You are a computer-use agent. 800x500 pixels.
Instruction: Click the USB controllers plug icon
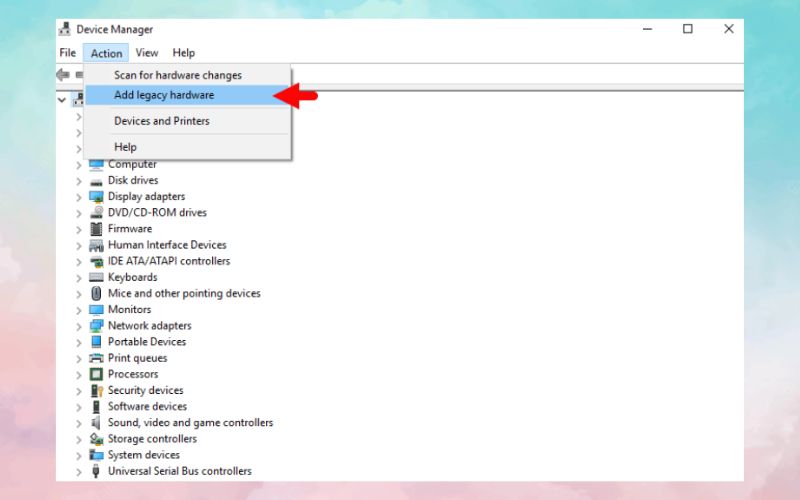coord(96,471)
